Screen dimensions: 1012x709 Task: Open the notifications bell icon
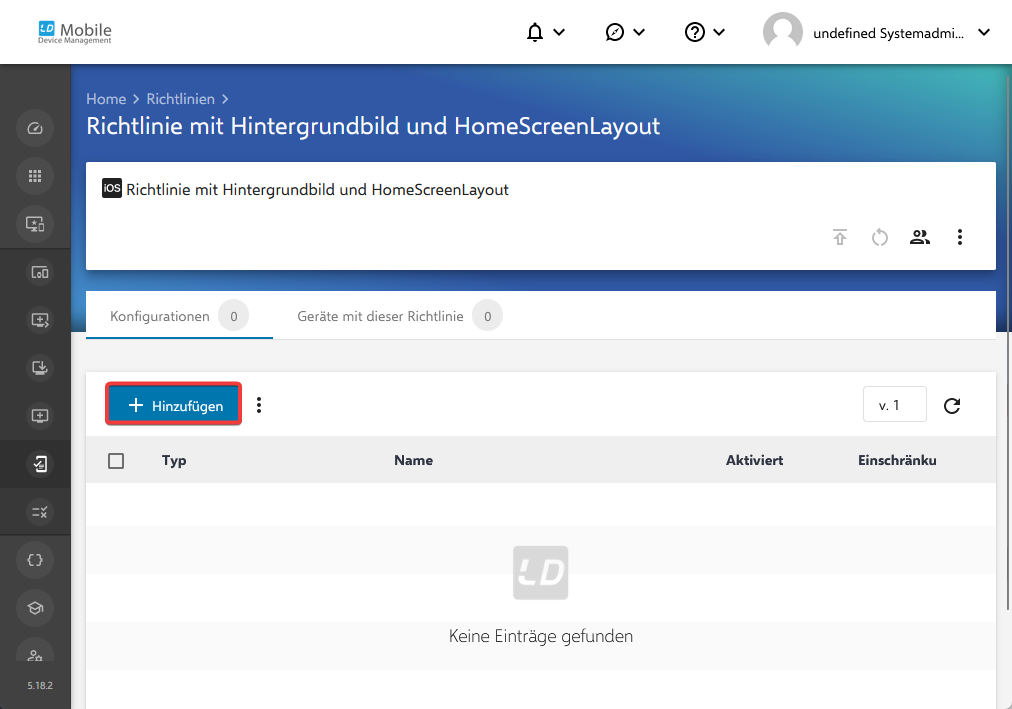click(534, 32)
